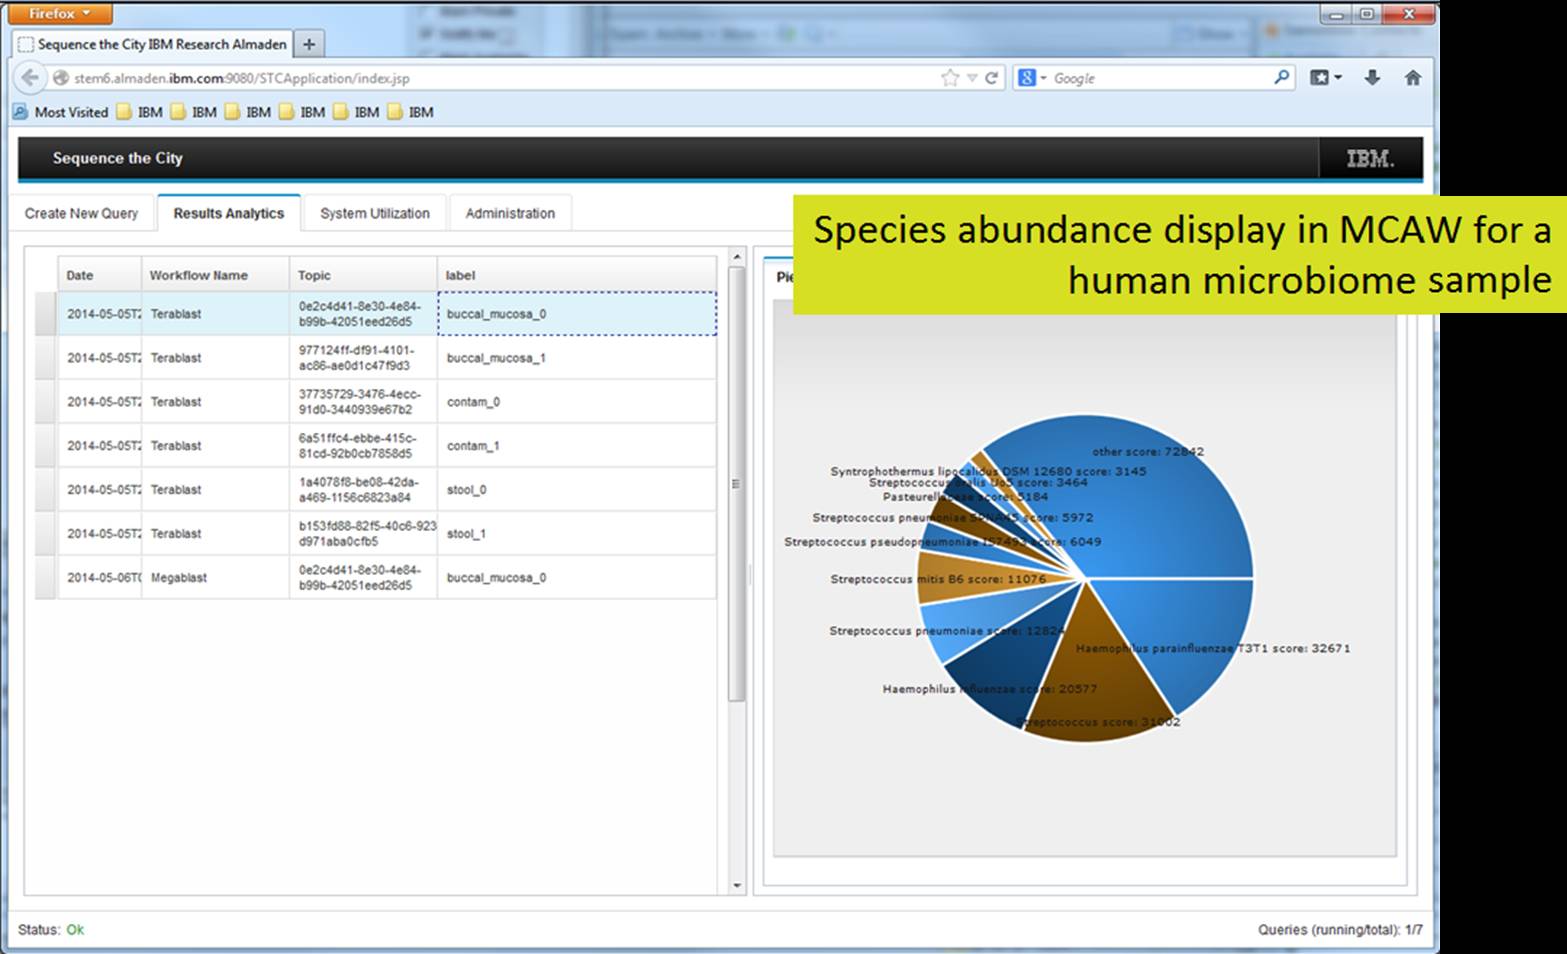Select the stool_1 row label
Viewport: 1567px width, 954px height.
466,534
